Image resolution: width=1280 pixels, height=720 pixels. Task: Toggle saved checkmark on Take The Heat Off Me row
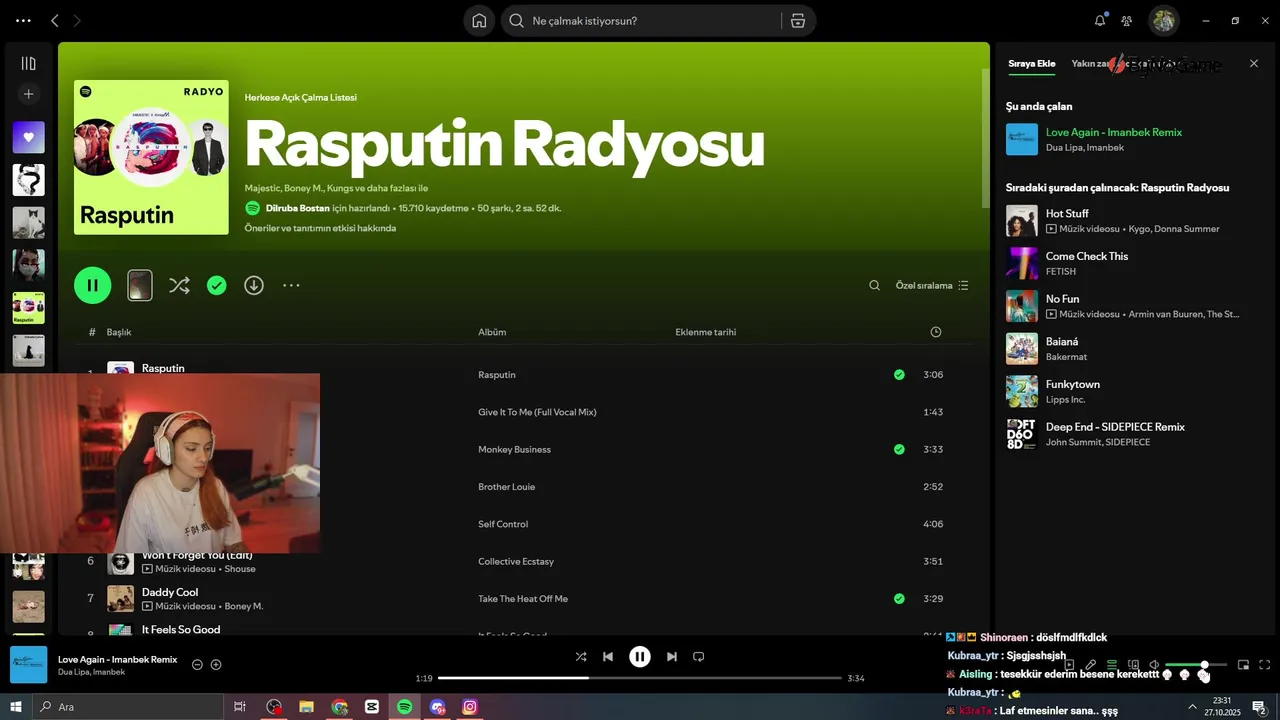[899, 599]
